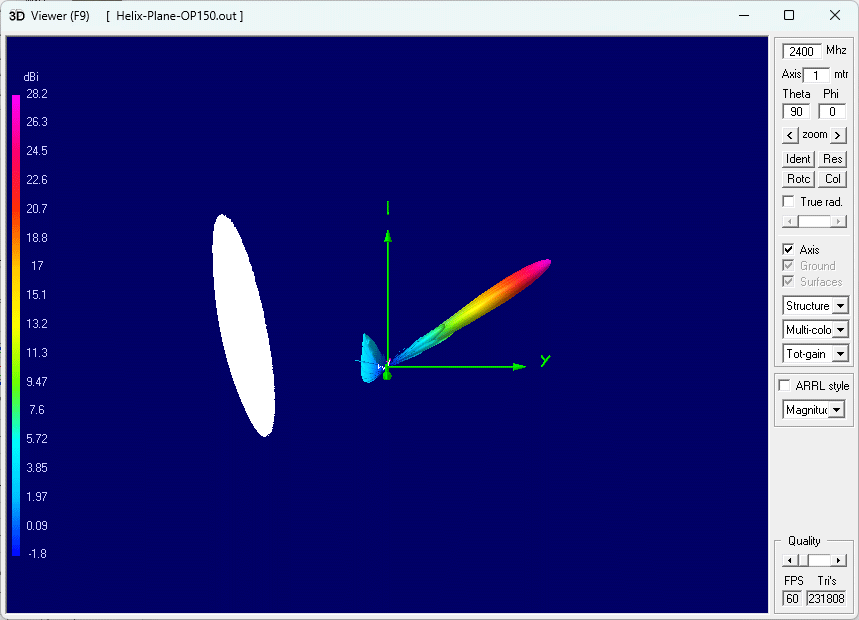Image resolution: width=859 pixels, height=620 pixels.
Task: Click the zoom-out arrow next to 'zoom'
Action: tap(792, 134)
